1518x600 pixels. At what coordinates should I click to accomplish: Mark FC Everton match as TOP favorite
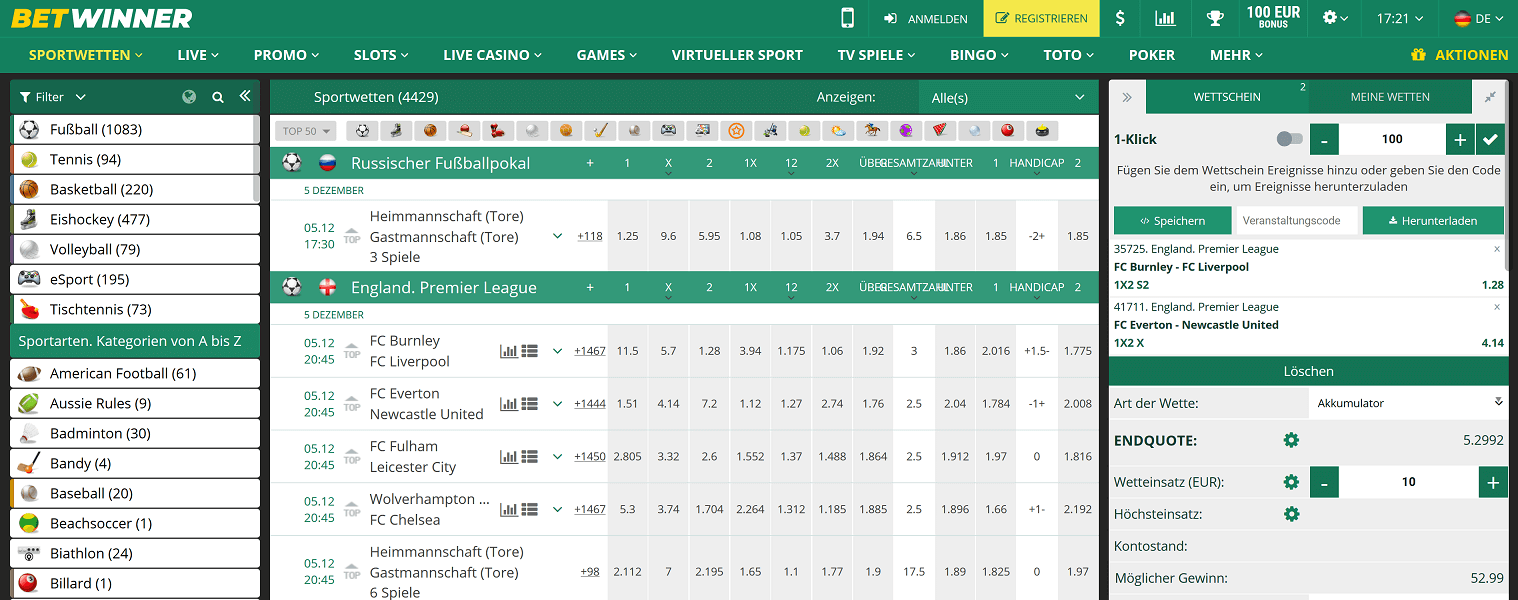[352, 404]
